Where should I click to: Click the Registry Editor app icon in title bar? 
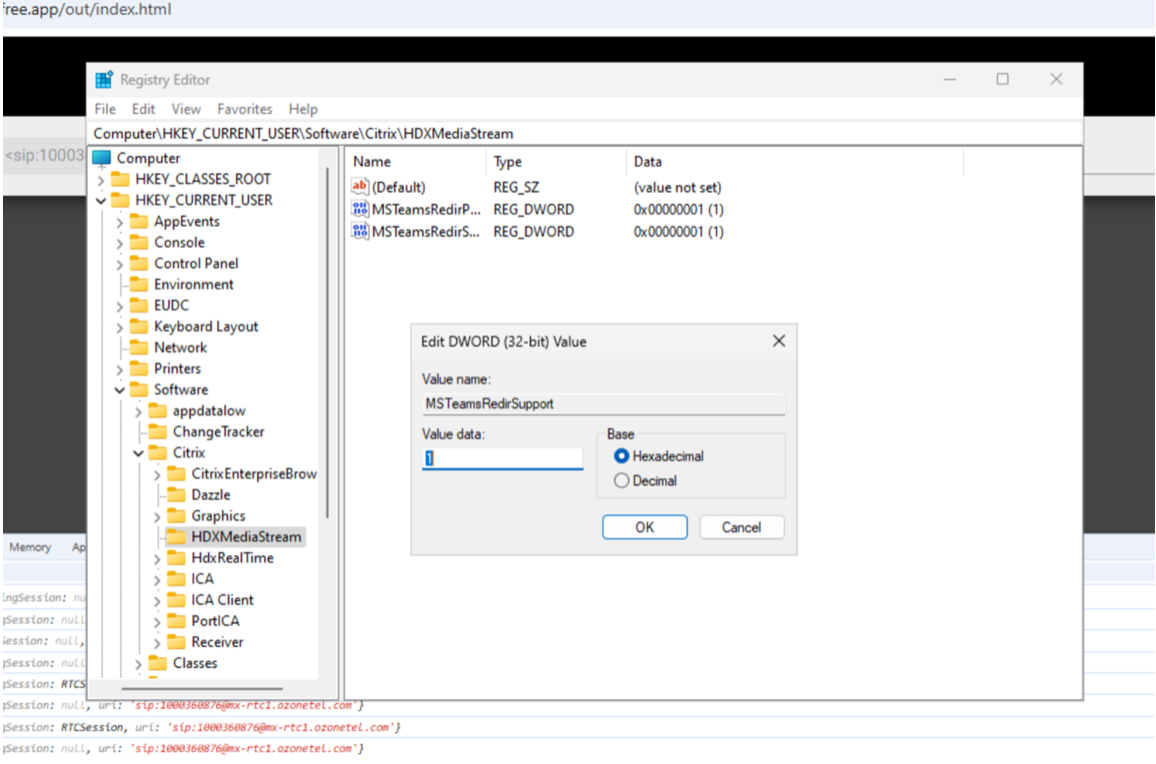[104, 80]
